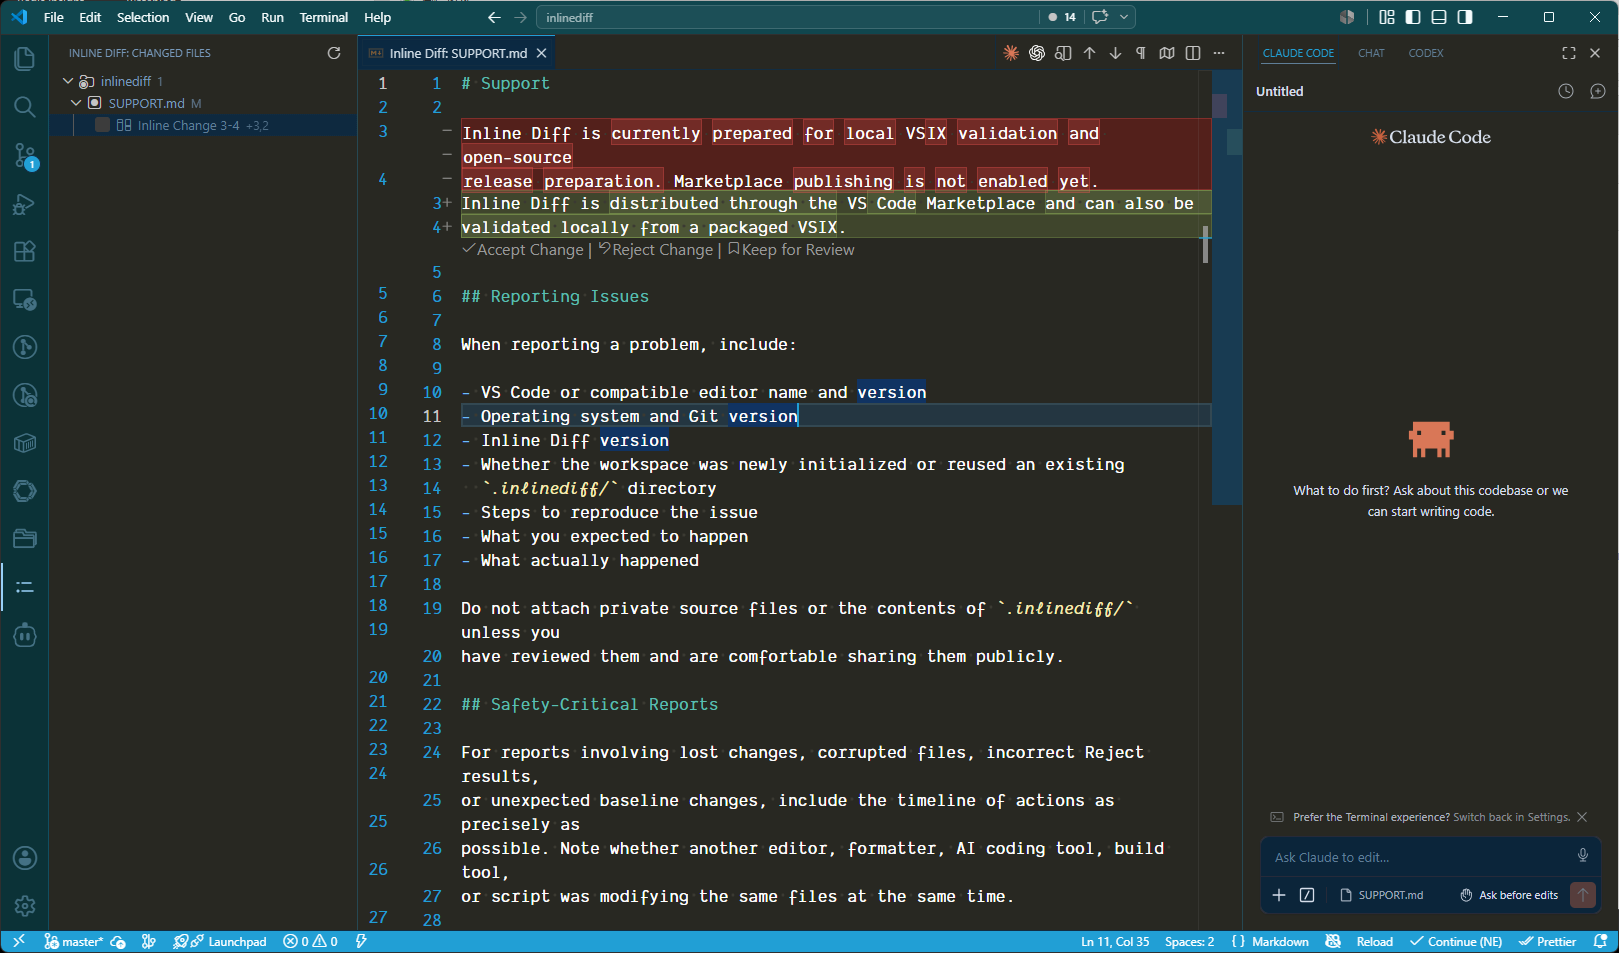Toggle whitespace pilcrow icon in editor toolbar

tap(1141, 53)
